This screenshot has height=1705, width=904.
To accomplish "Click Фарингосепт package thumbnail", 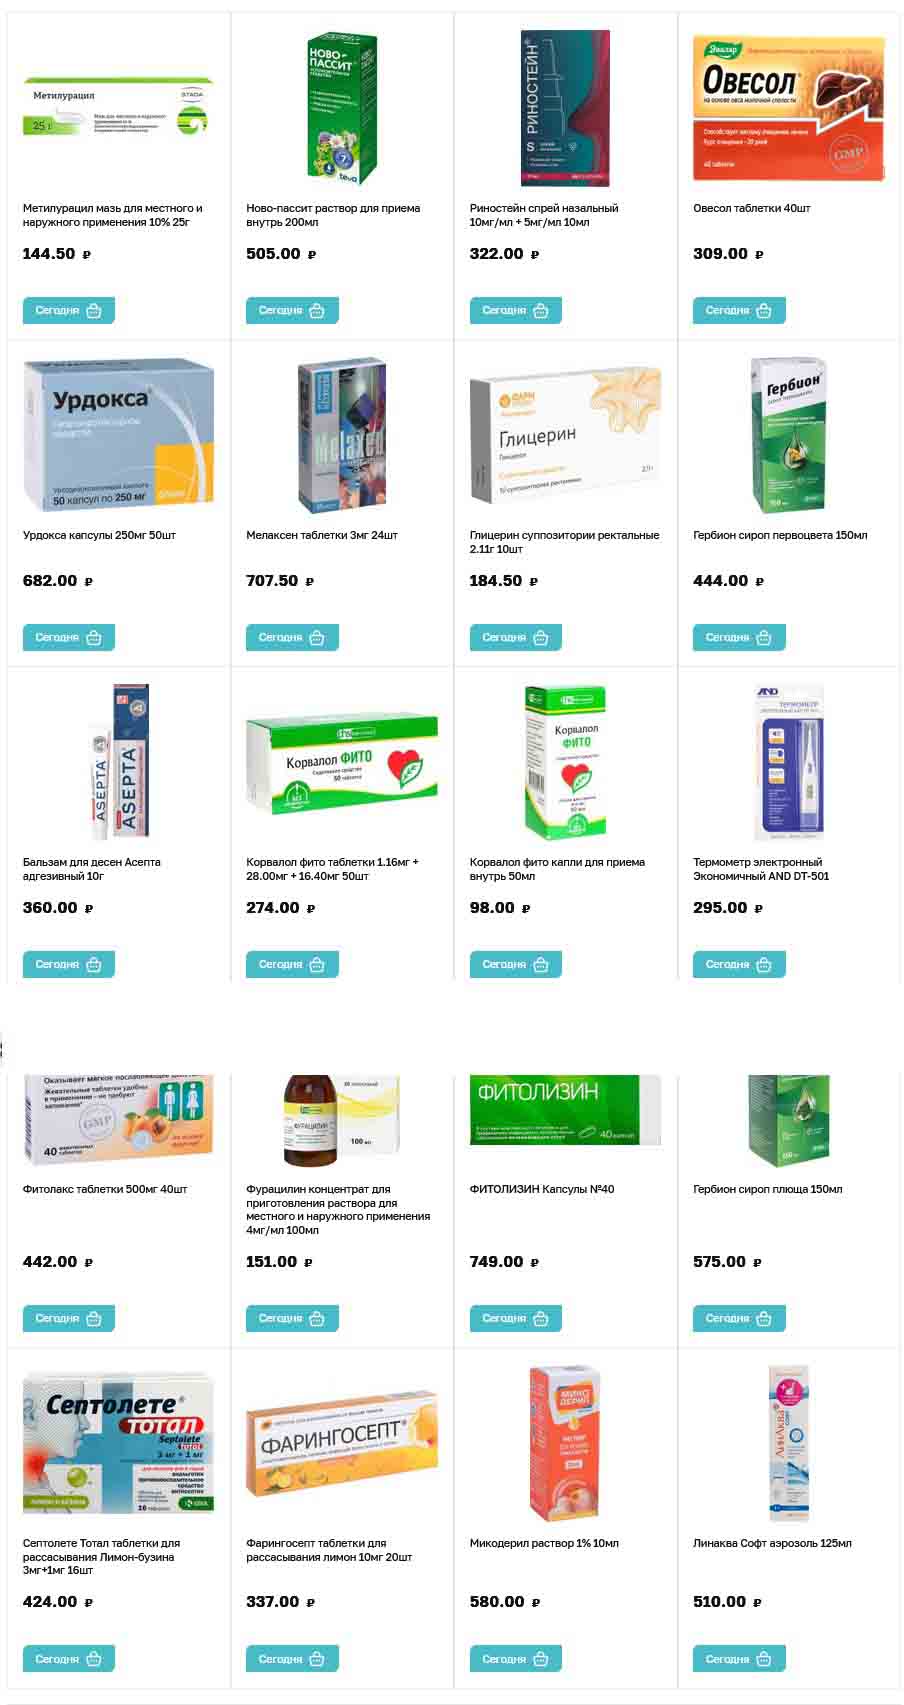I will [342, 1440].
